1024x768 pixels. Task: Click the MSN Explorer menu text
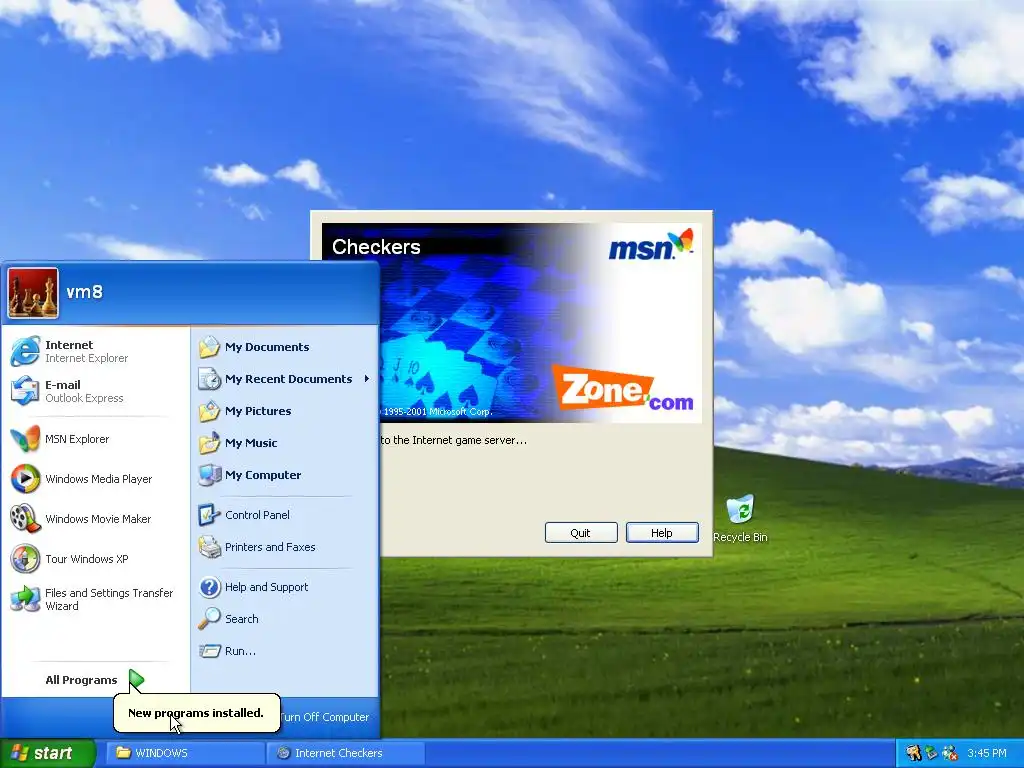tap(77, 439)
